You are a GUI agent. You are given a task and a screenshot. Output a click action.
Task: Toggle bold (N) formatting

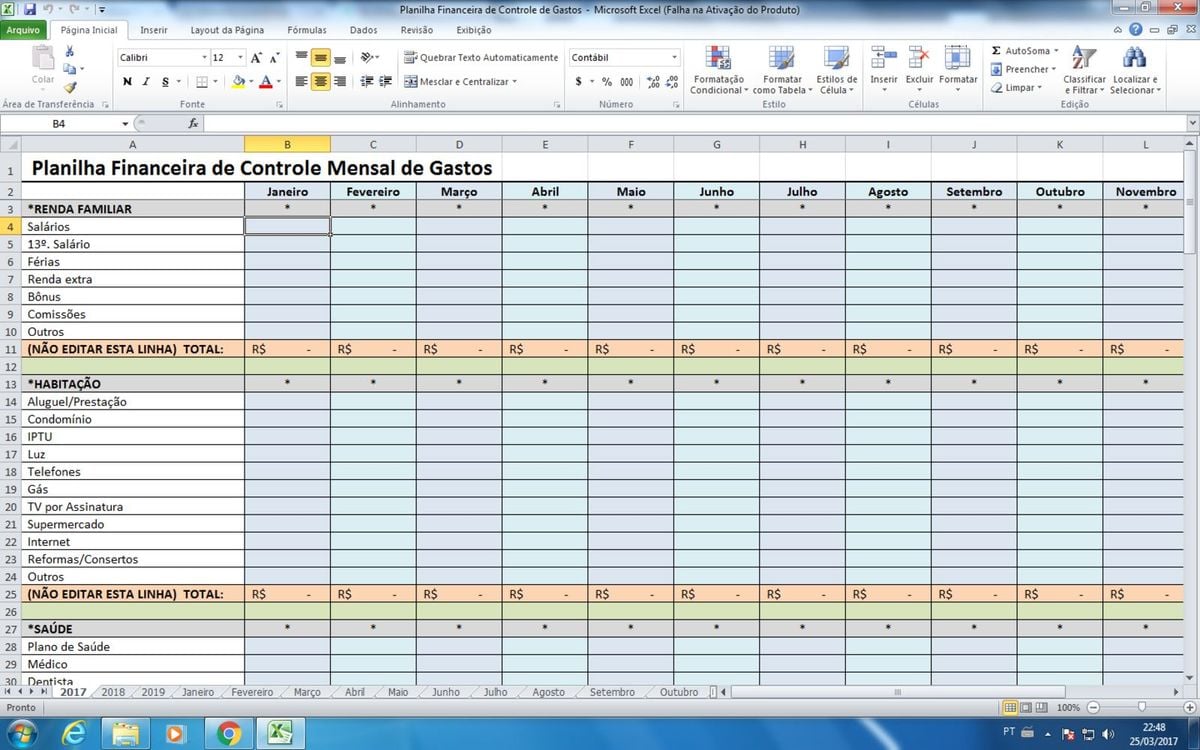127,82
